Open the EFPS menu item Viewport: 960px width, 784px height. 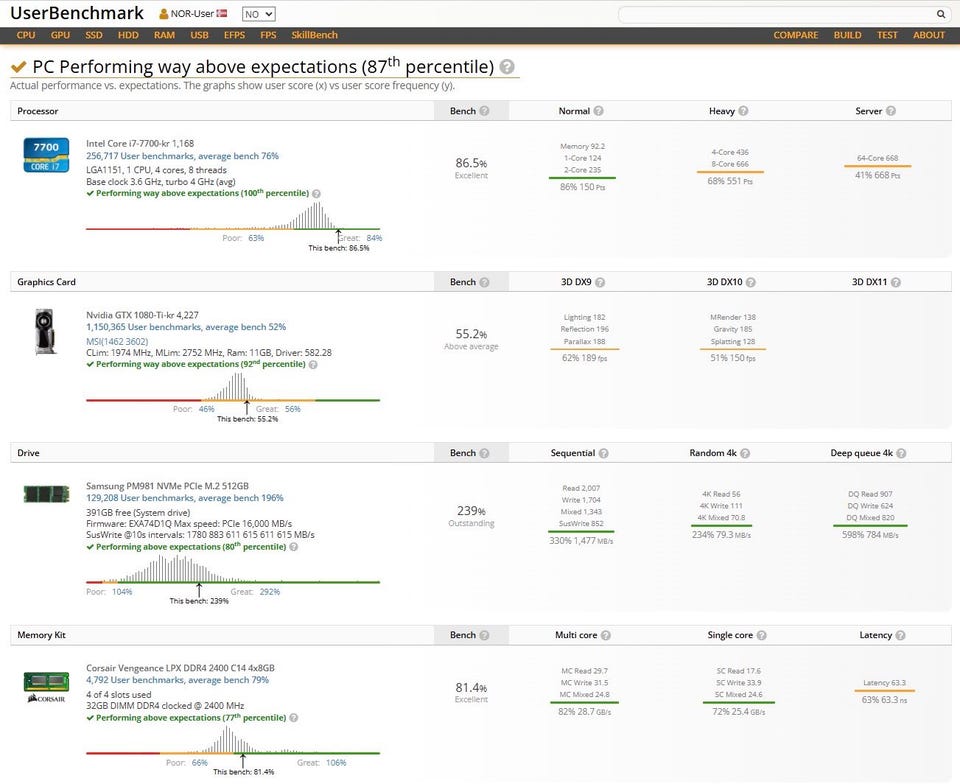(x=234, y=35)
